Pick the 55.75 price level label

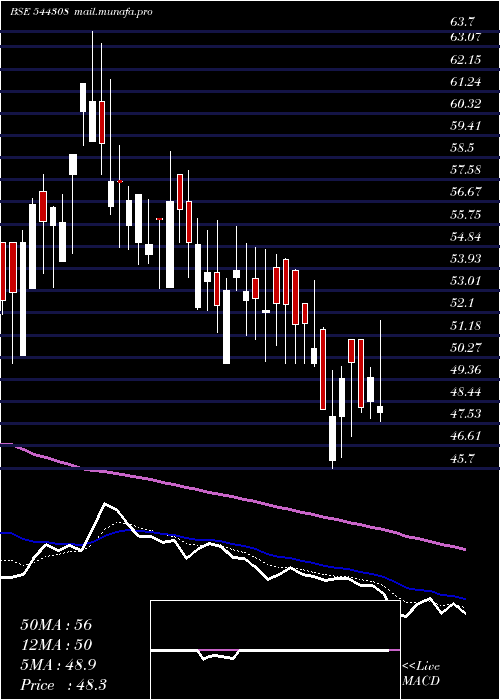[x=466, y=214]
